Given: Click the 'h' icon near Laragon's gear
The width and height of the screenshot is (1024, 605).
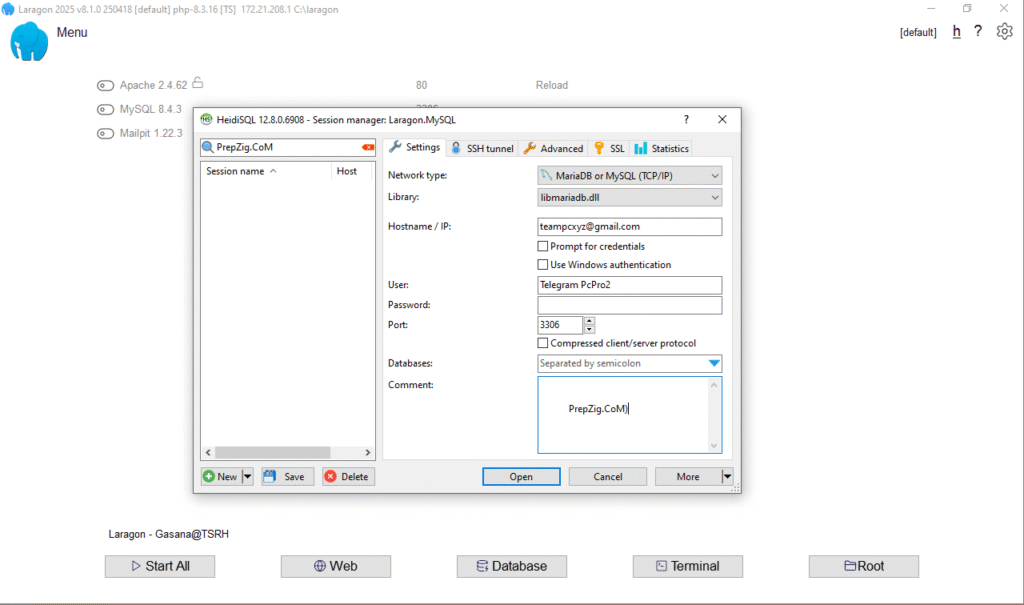Looking at the screenshot, I should [956, 31].
